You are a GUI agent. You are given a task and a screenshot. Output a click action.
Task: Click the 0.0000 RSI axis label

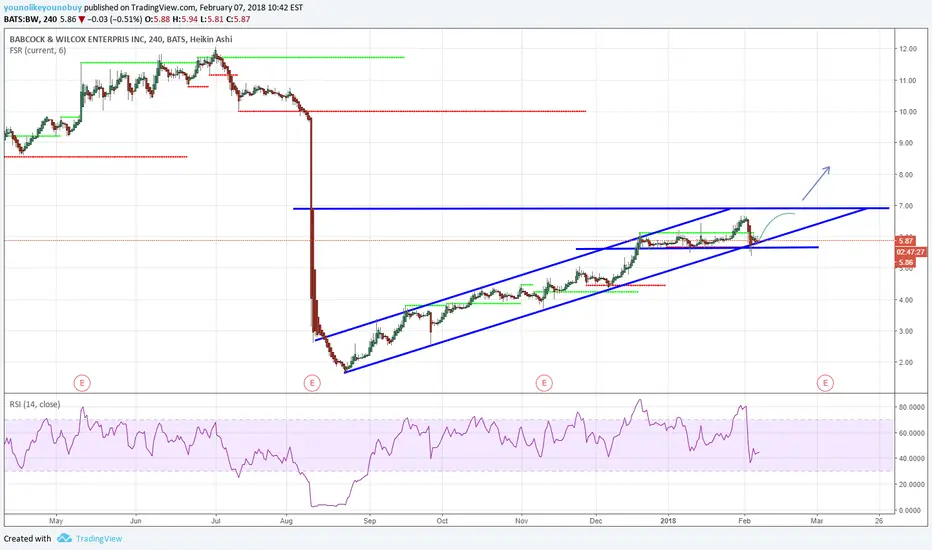click(912, 510)
